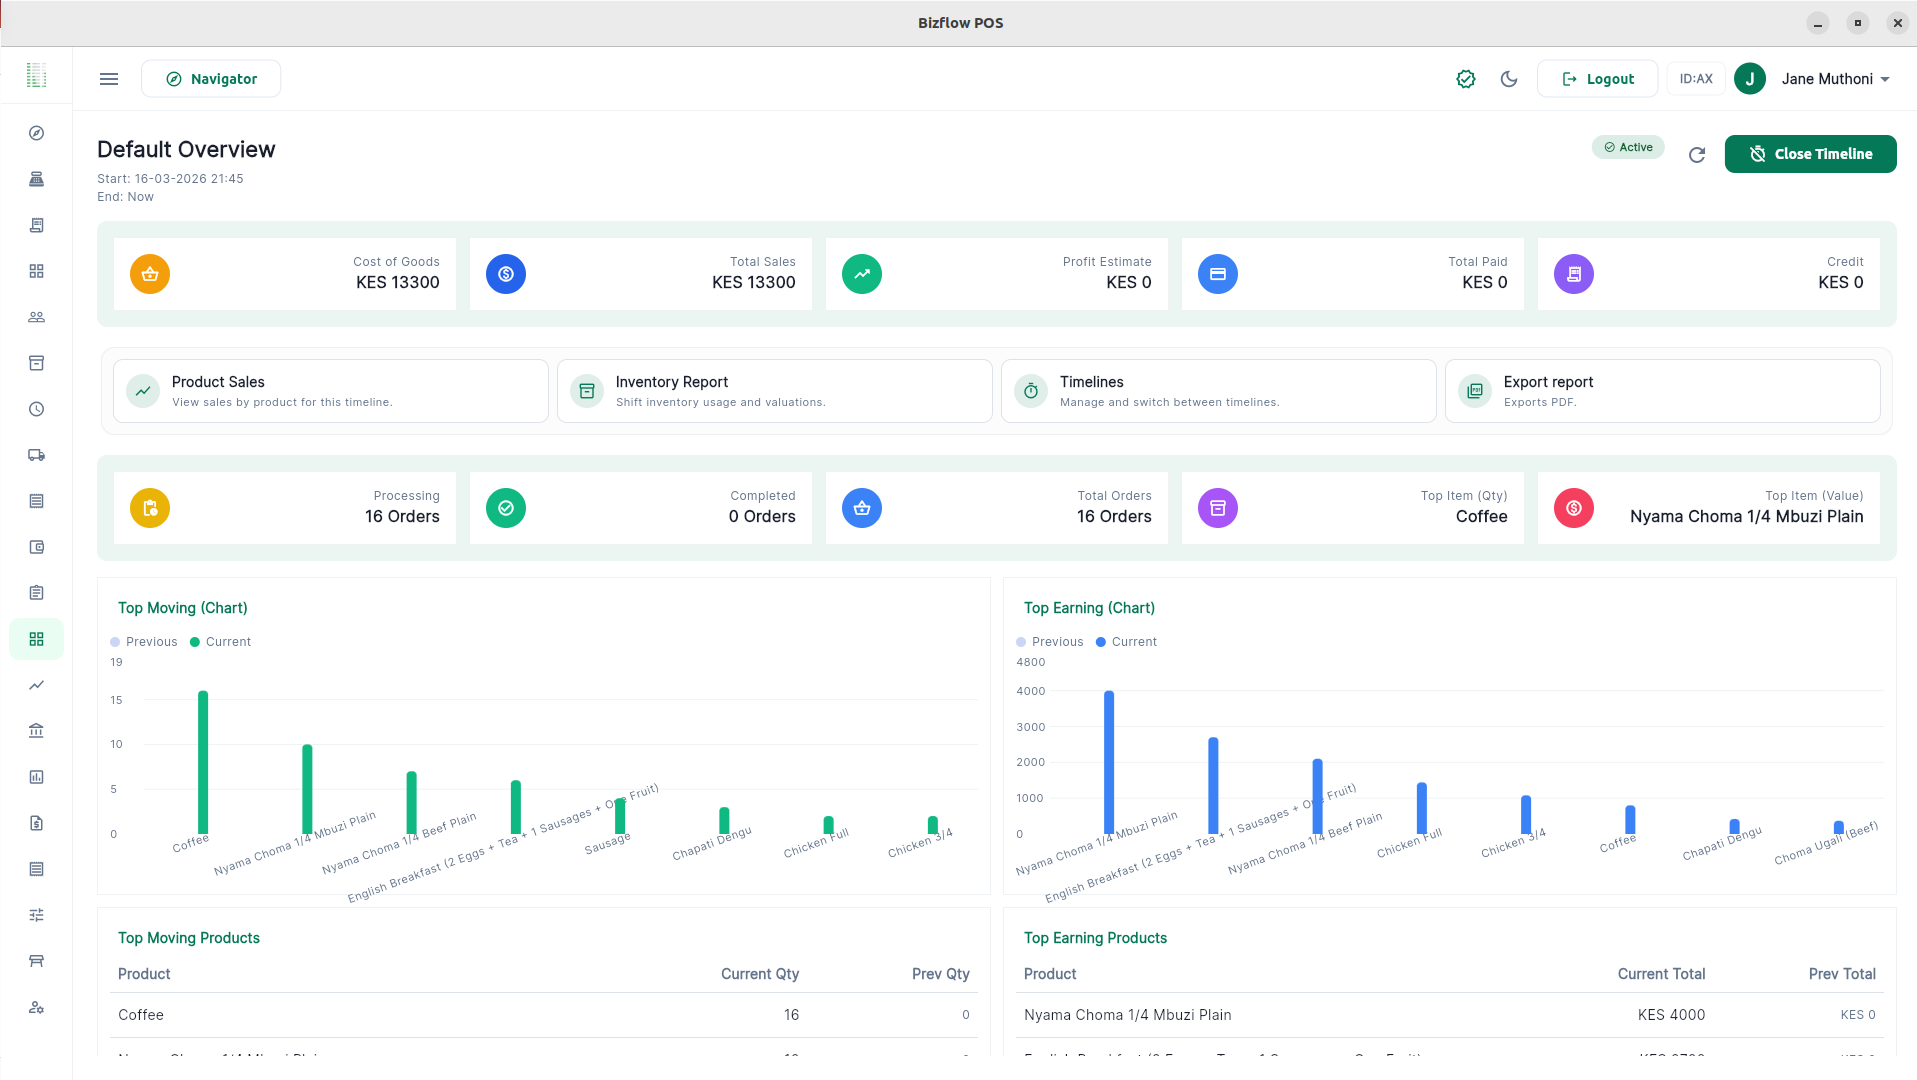1917x1080 pixels.
Task: Open the Timelines card
Action: pyautogui.click(x=1218, y=391)
